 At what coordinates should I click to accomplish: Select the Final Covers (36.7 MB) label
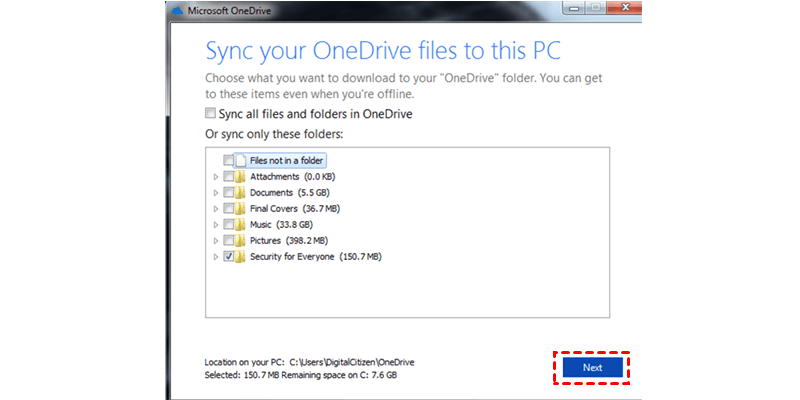click(x=295, y=209)
